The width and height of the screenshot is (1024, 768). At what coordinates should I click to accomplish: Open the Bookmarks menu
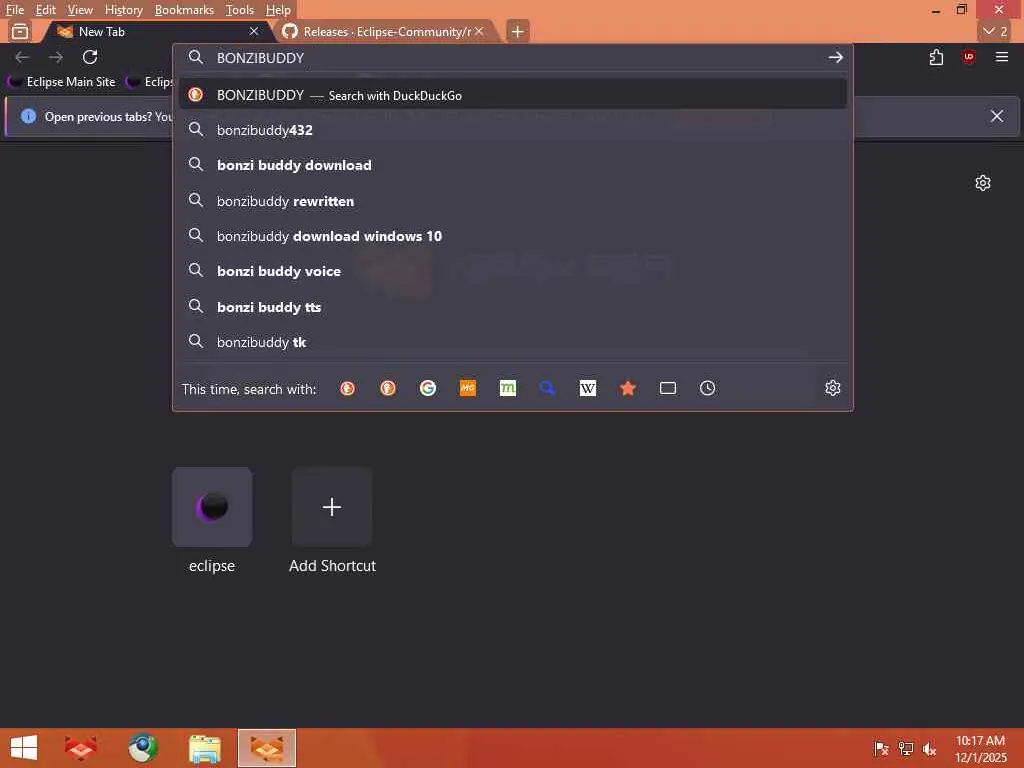click(184, 10)
